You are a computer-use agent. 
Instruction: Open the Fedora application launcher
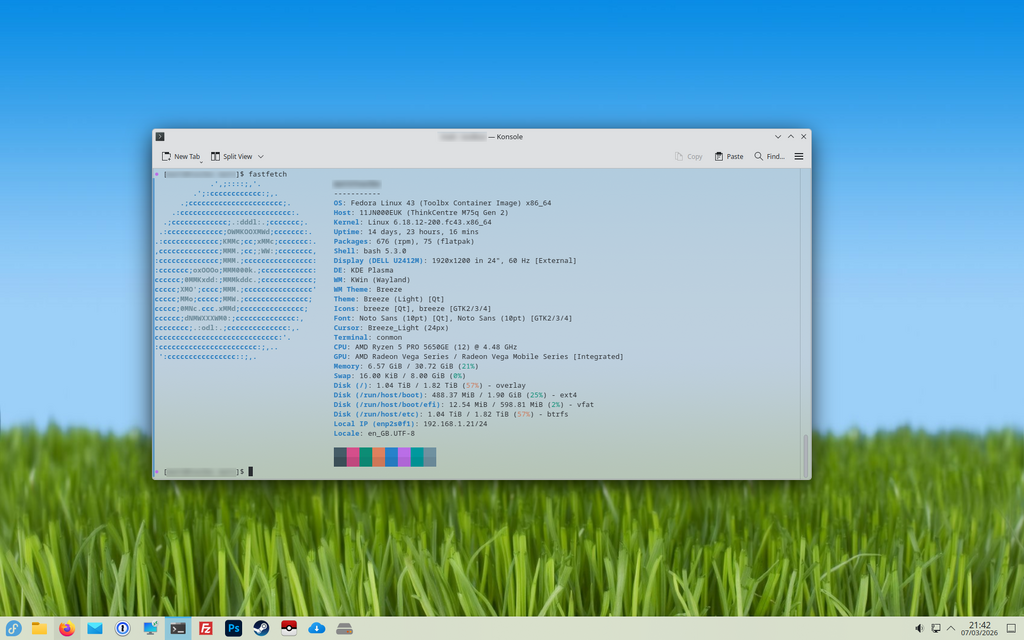point(13,628)
